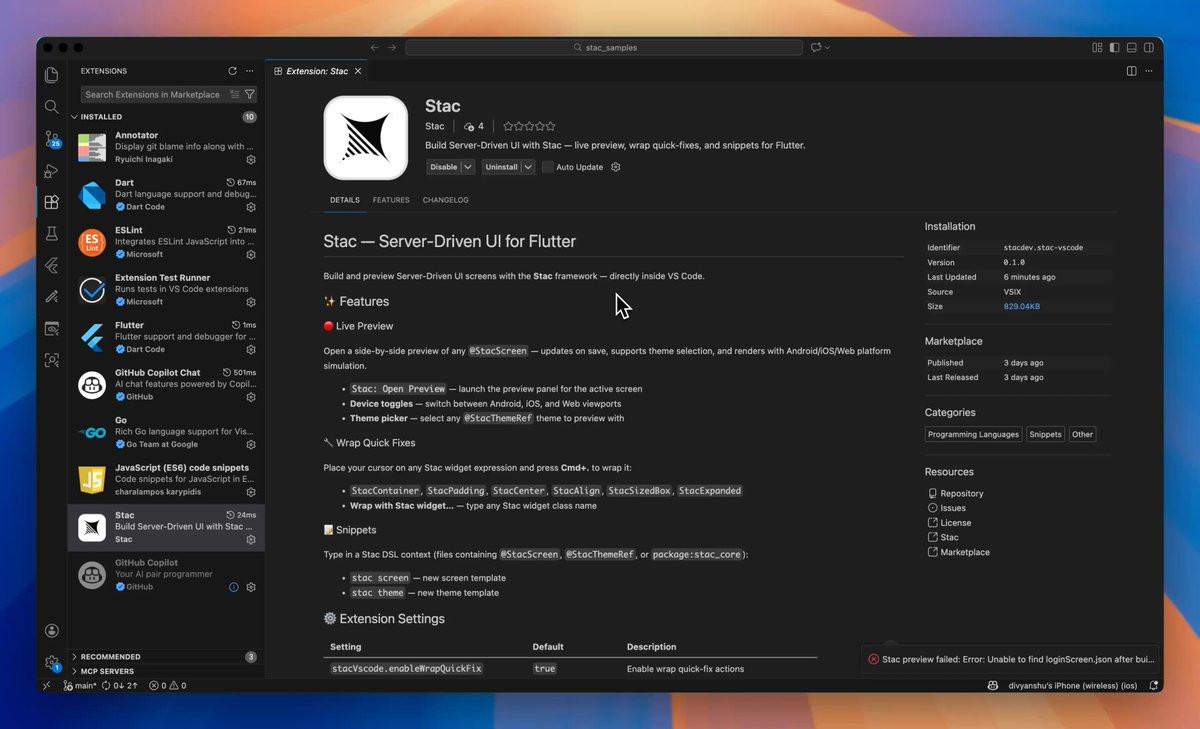
Task: Select the Other category tag
Action: click(1082, 434)
